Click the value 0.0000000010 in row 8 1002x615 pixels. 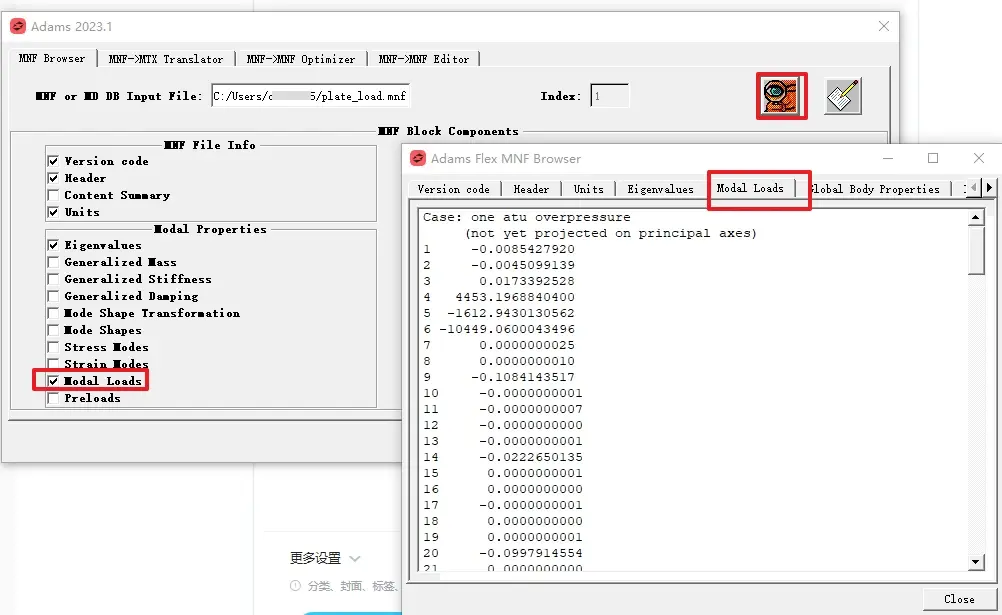click(x=527, y=361)
